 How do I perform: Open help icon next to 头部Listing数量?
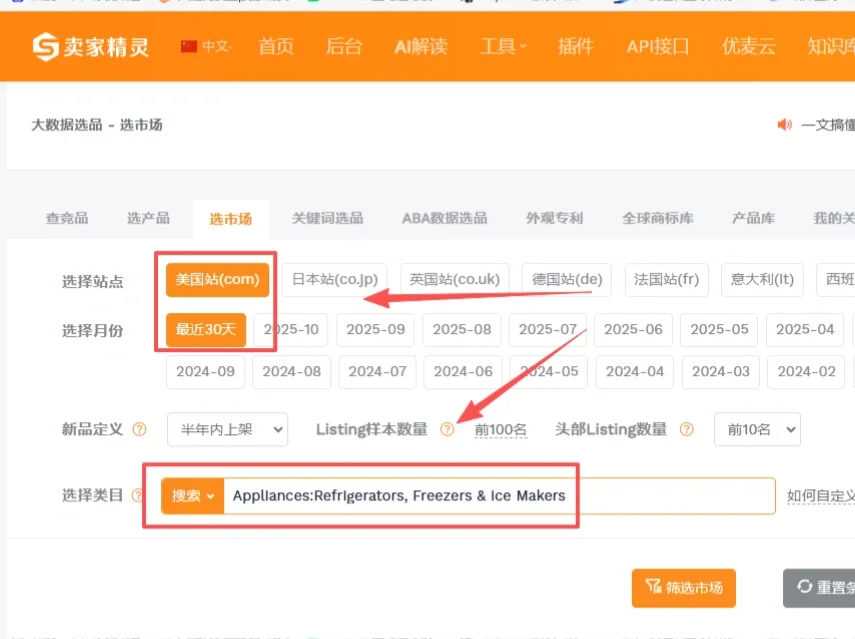click(x=687, y=430)
